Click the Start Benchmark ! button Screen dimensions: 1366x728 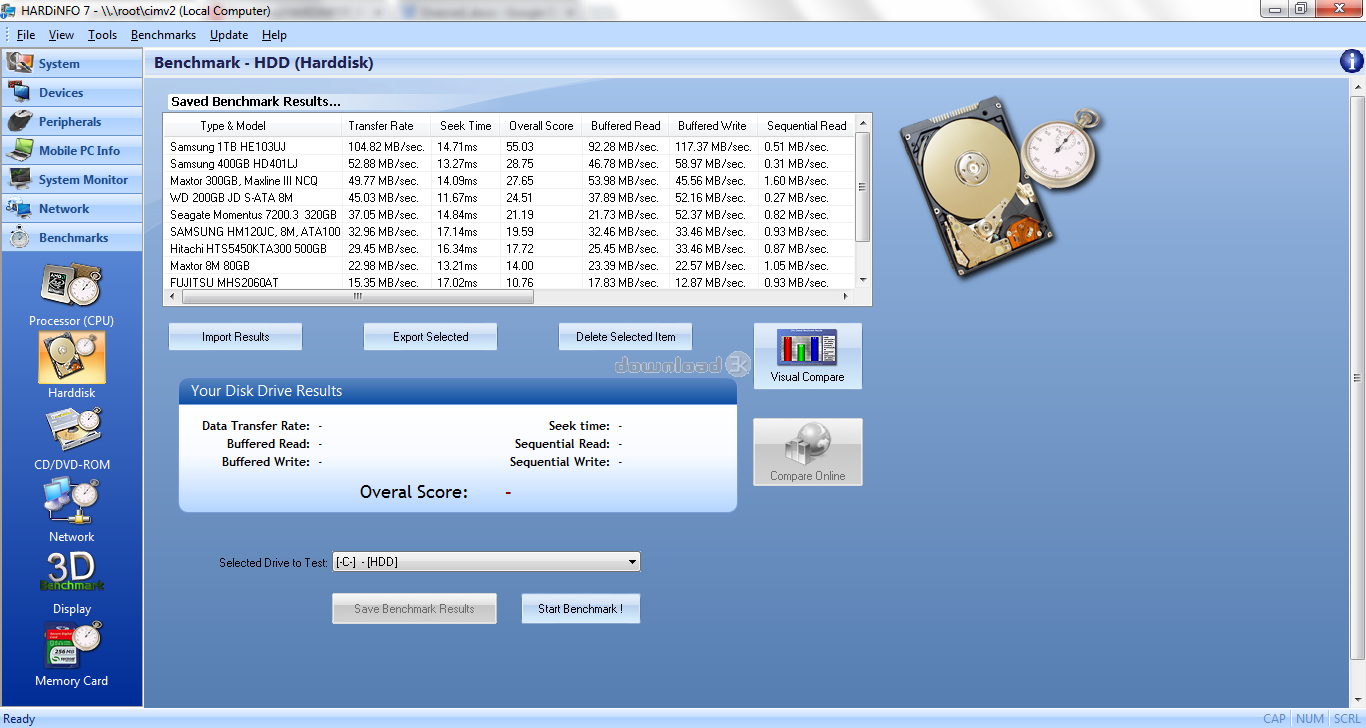(580, 609)
